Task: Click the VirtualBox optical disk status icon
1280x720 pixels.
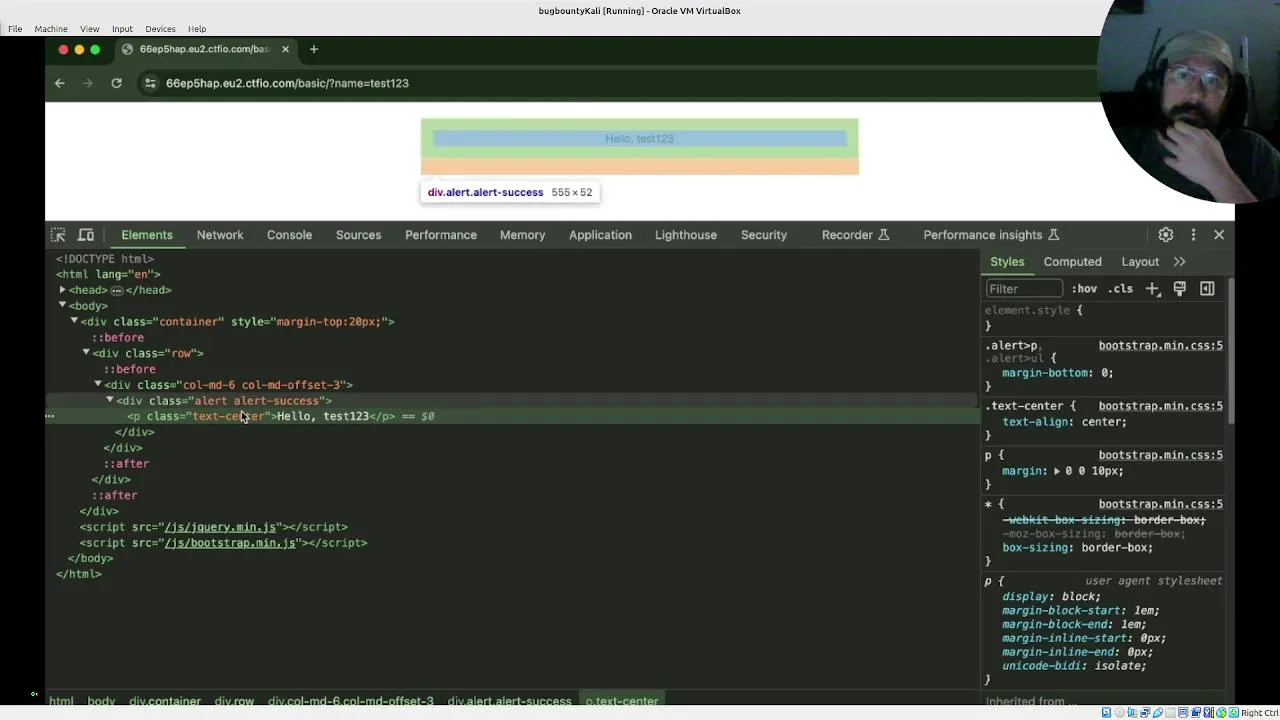Action: [1119, 713]
